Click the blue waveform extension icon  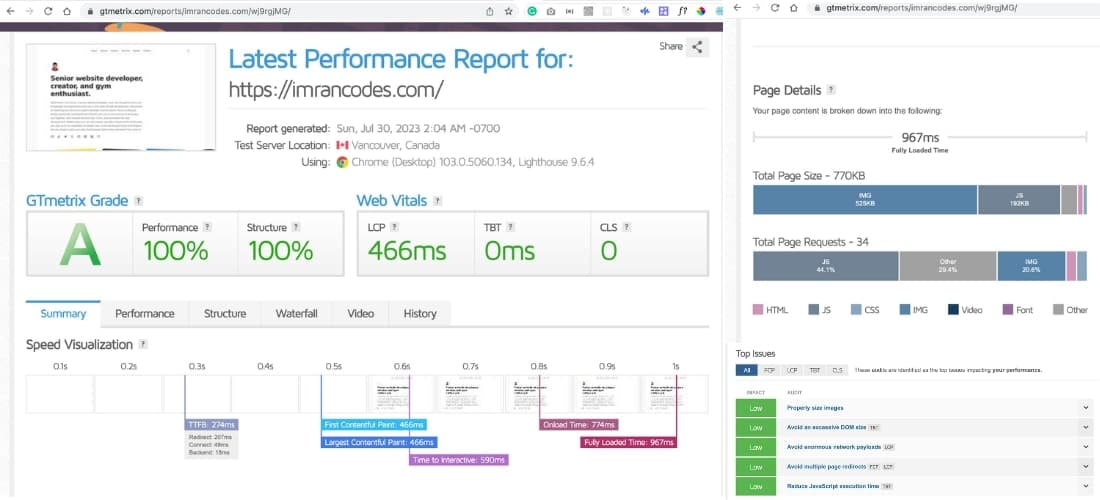[645, 11]
